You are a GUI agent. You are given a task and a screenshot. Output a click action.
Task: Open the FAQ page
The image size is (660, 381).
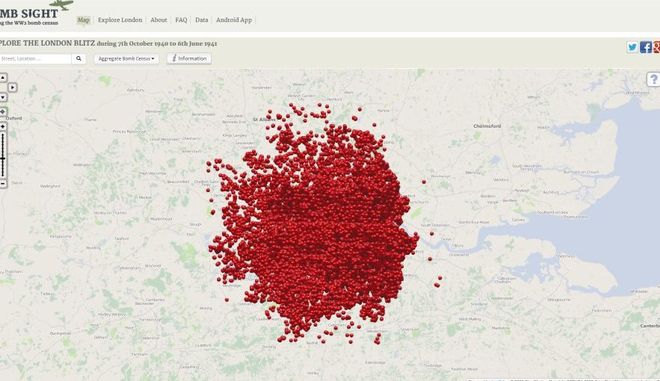coord(181,20)
